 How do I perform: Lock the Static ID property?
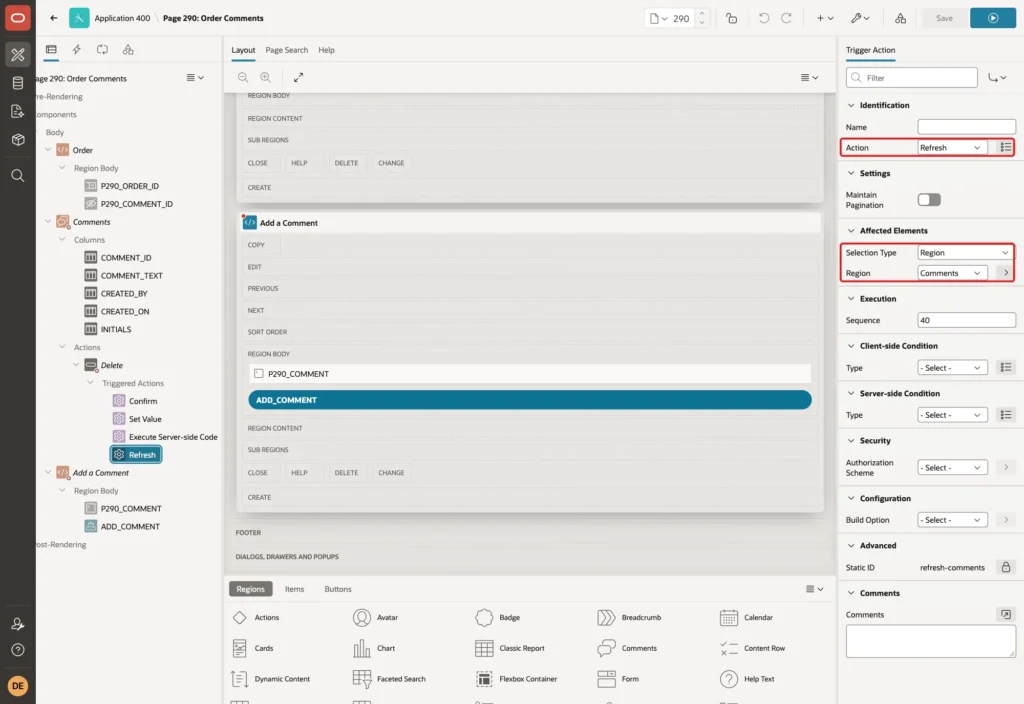pos(1006,567)
